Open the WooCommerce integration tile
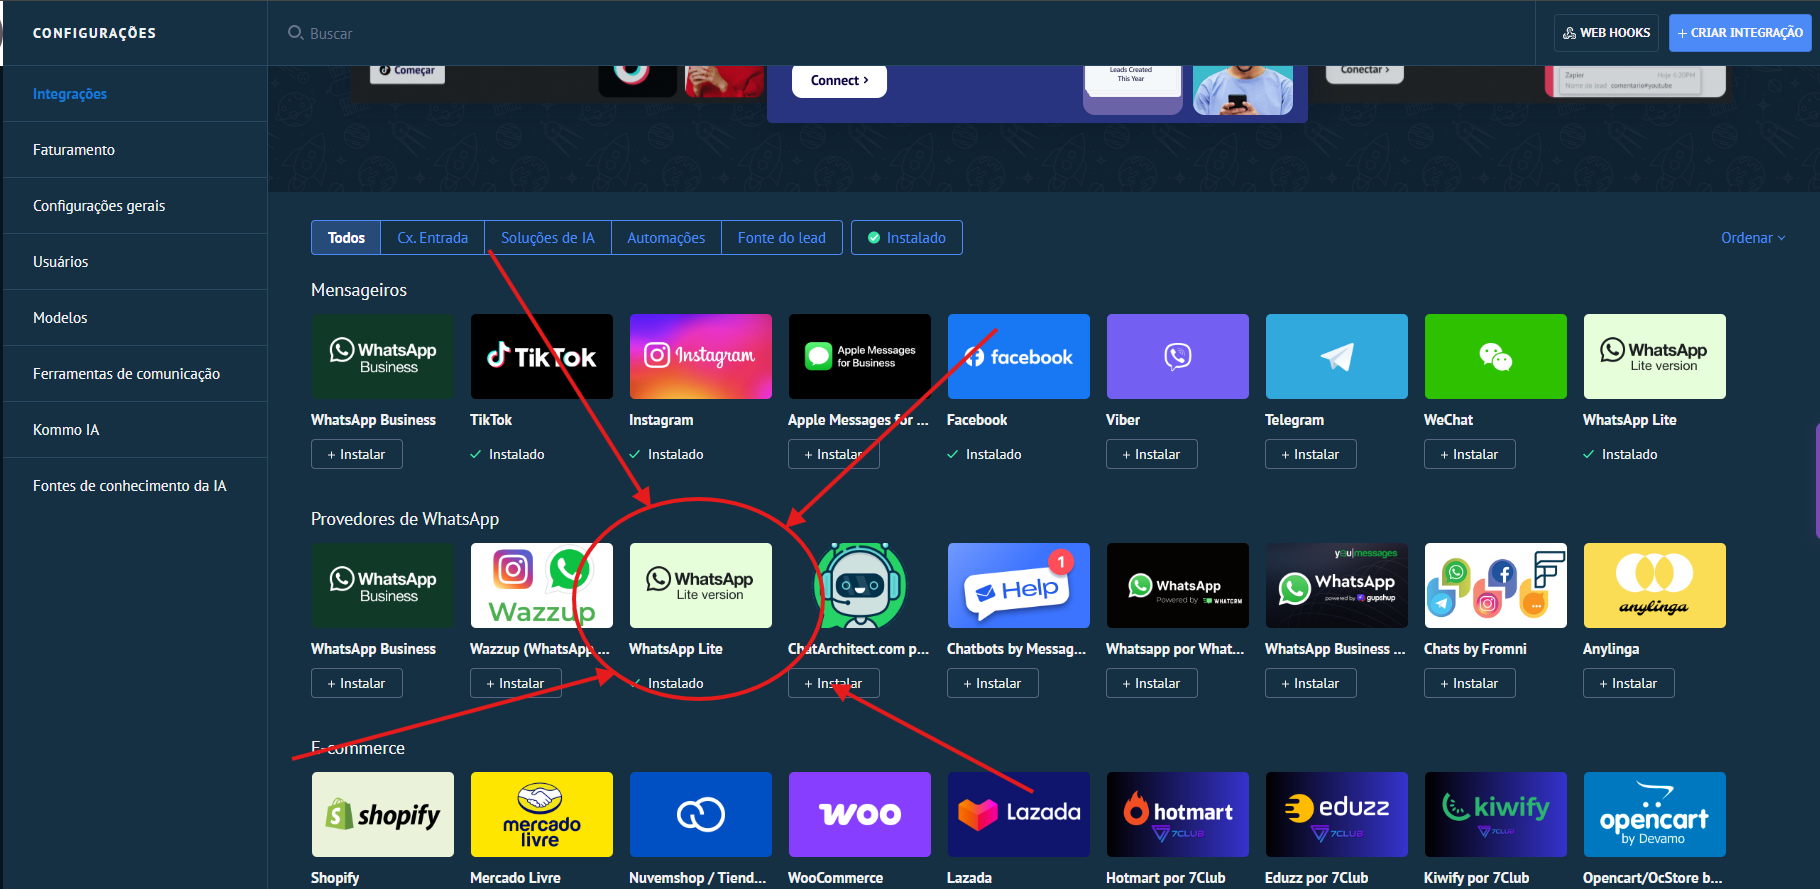Viewport: 1820px width, 889px height. click(859, 814)
